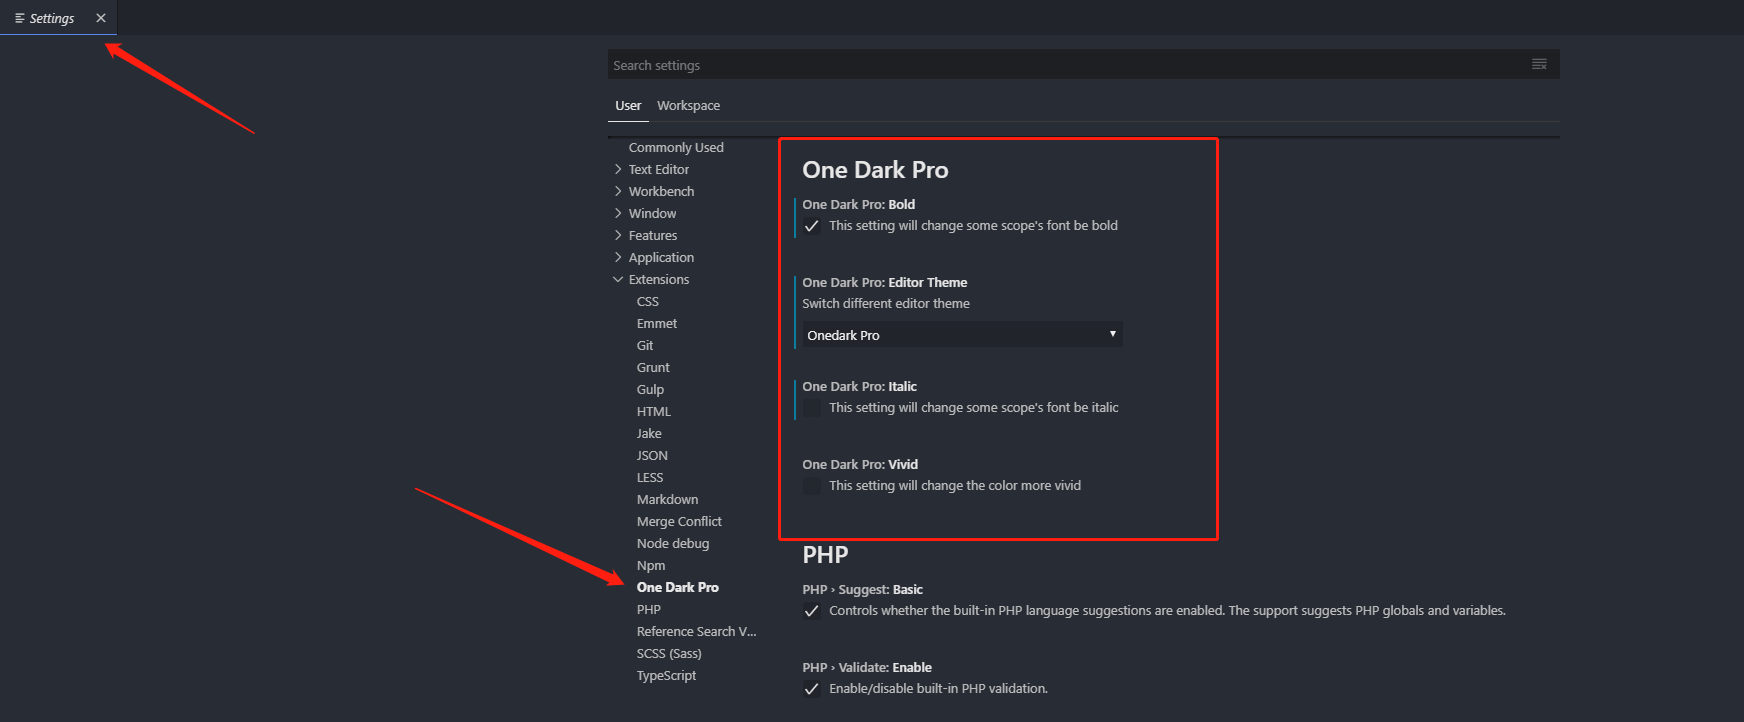1744x722 pixels.
Task: Enable One Dark Pro Italic checkbox
Action: click(812, 408)
